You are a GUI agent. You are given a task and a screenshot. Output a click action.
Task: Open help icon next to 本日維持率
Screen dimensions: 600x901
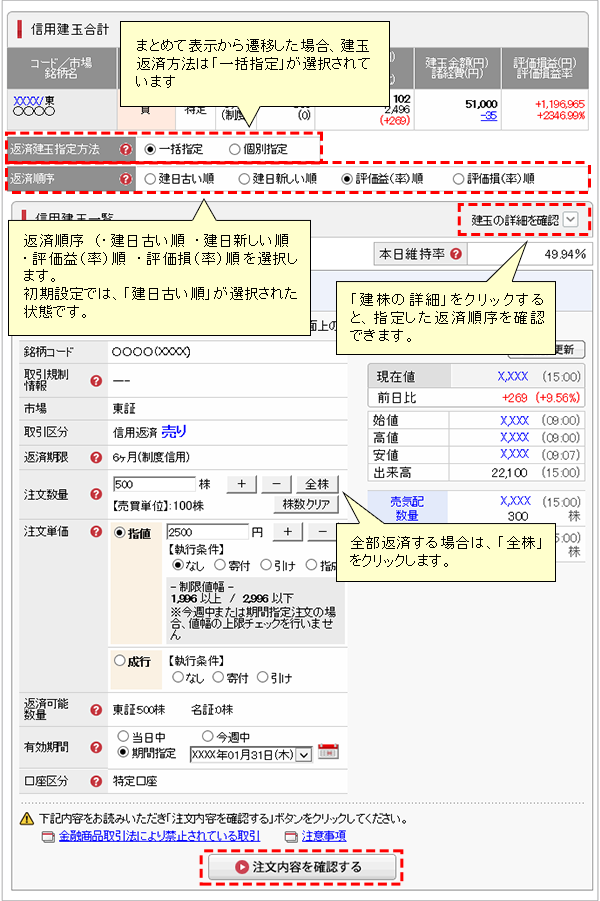pyautogui.click(x=456, y=254)
